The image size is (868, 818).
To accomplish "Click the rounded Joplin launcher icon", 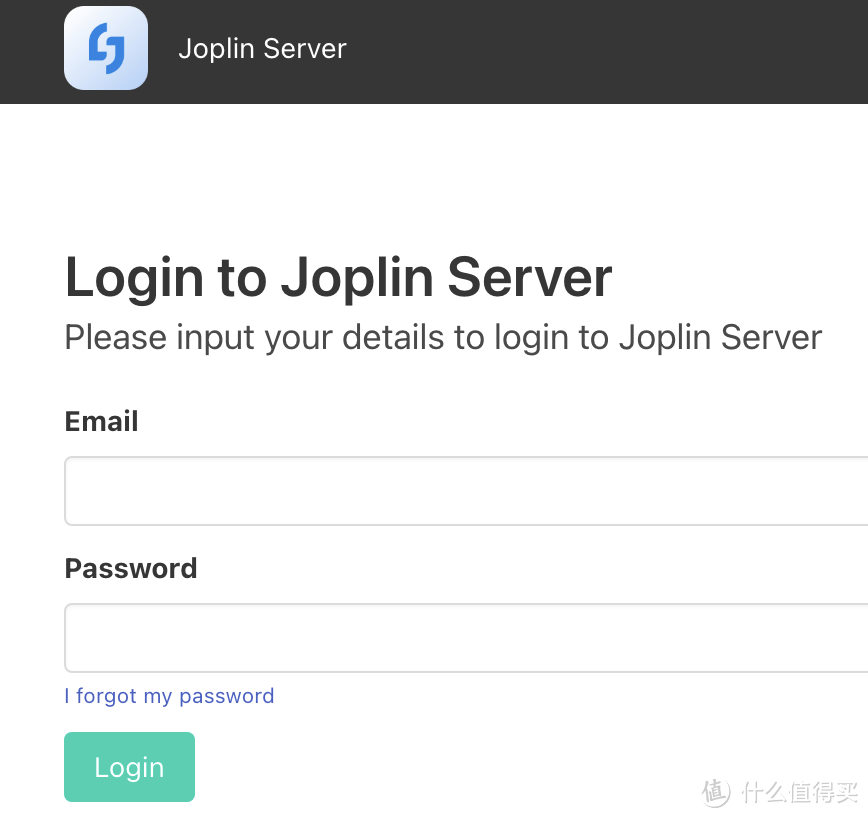I will click(x=106, y=47).
